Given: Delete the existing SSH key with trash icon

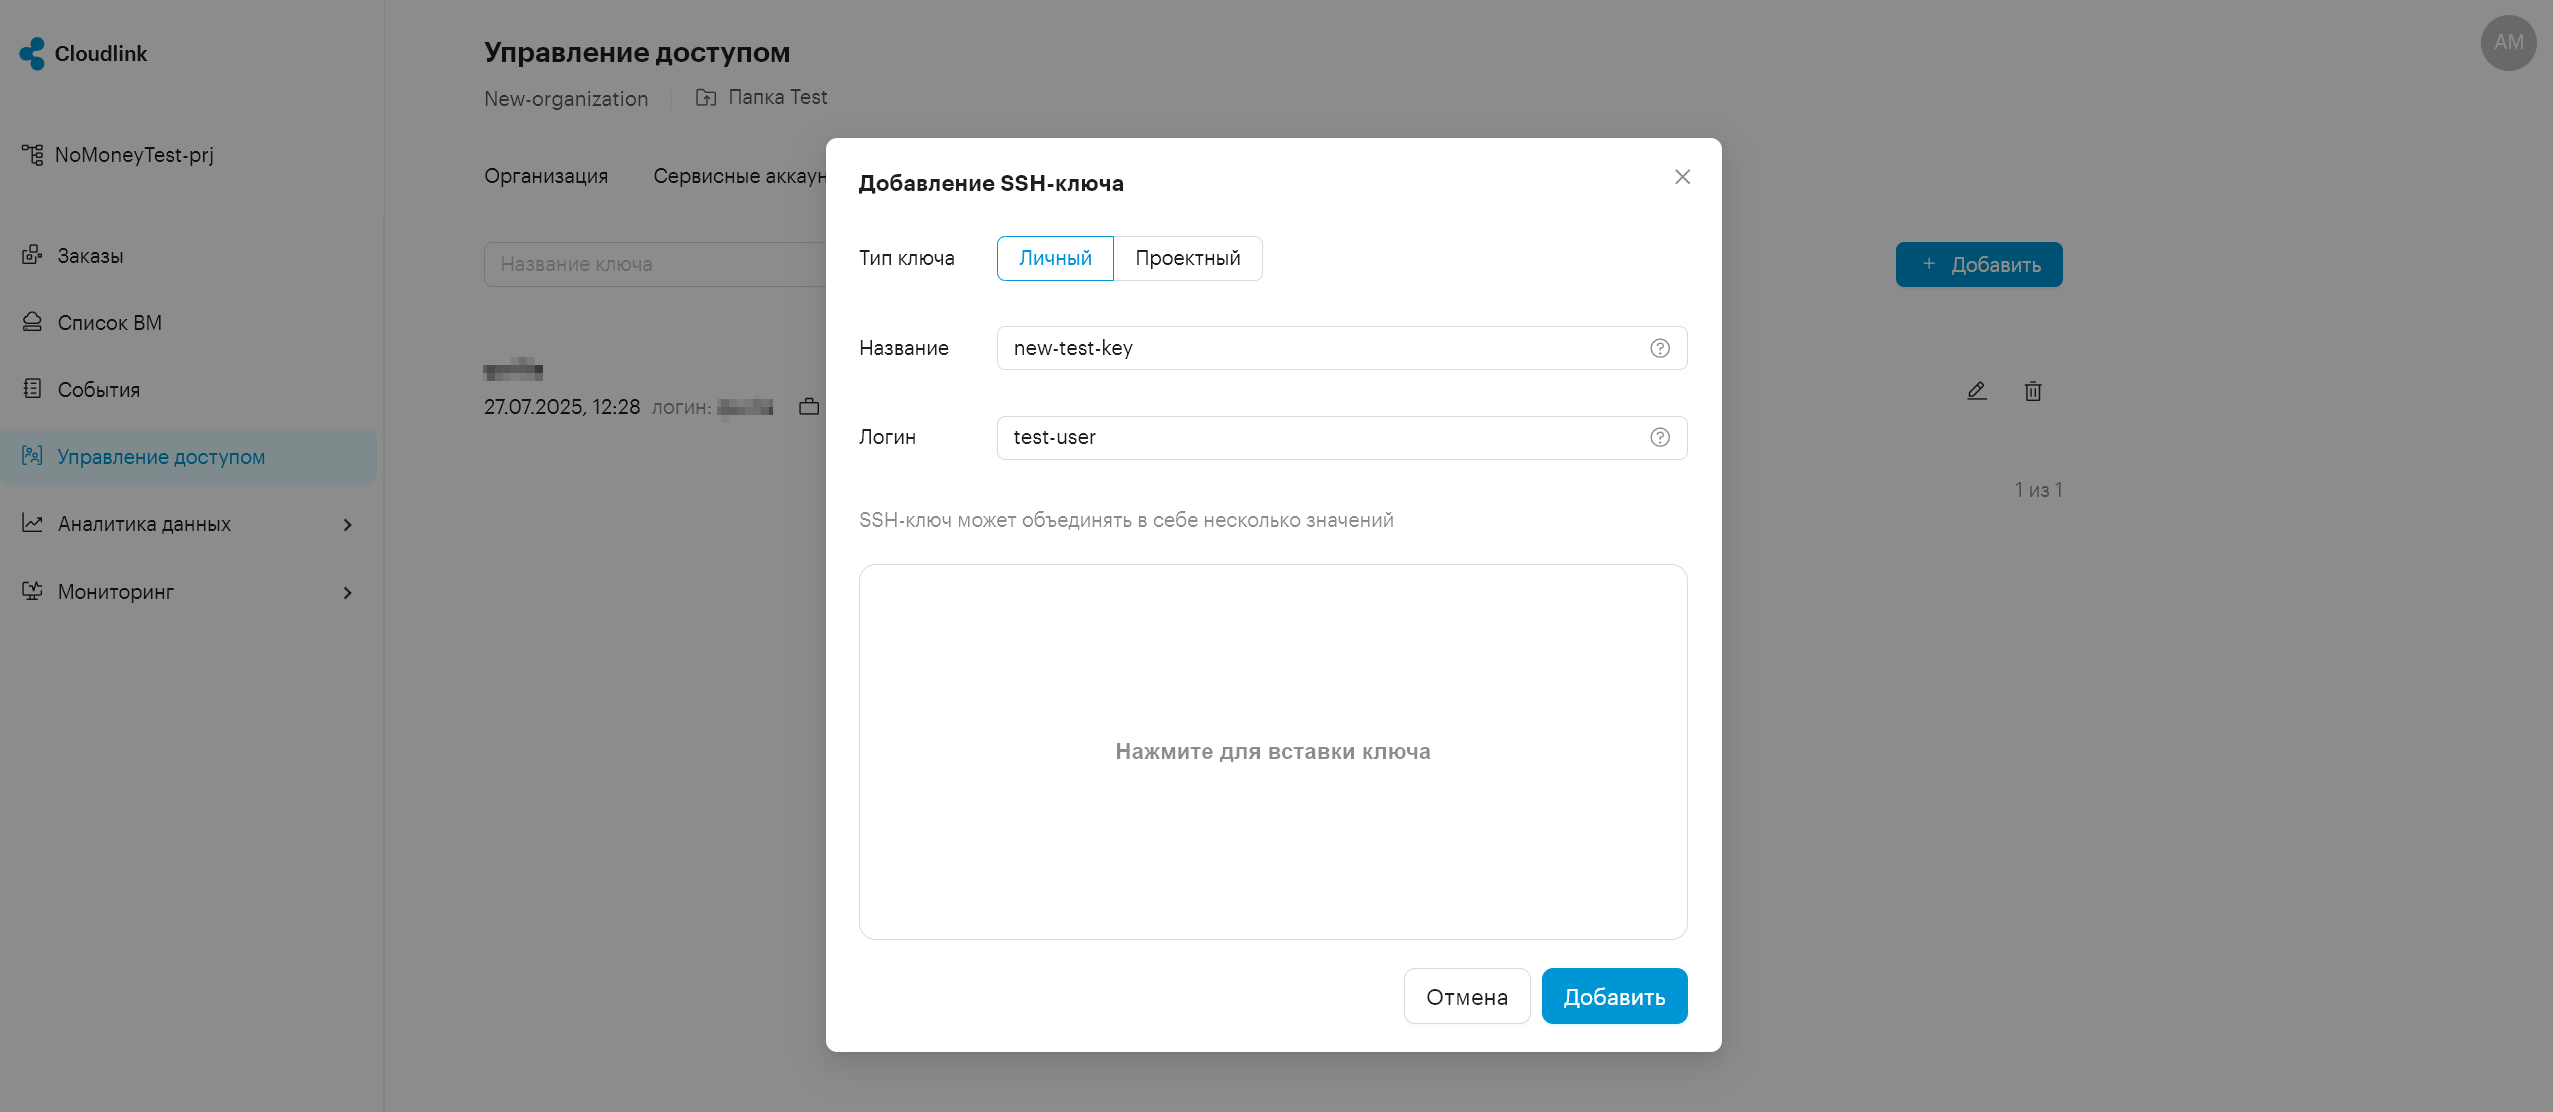Looking at the screenshot, I should 2033,391.
